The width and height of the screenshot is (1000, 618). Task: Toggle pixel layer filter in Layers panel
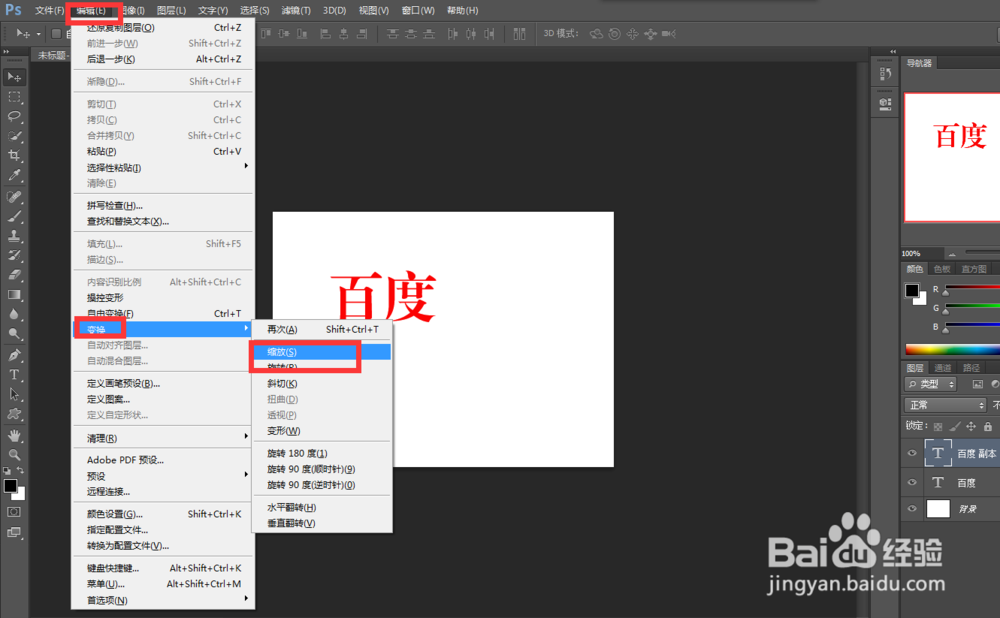click(x=977, y=384)
